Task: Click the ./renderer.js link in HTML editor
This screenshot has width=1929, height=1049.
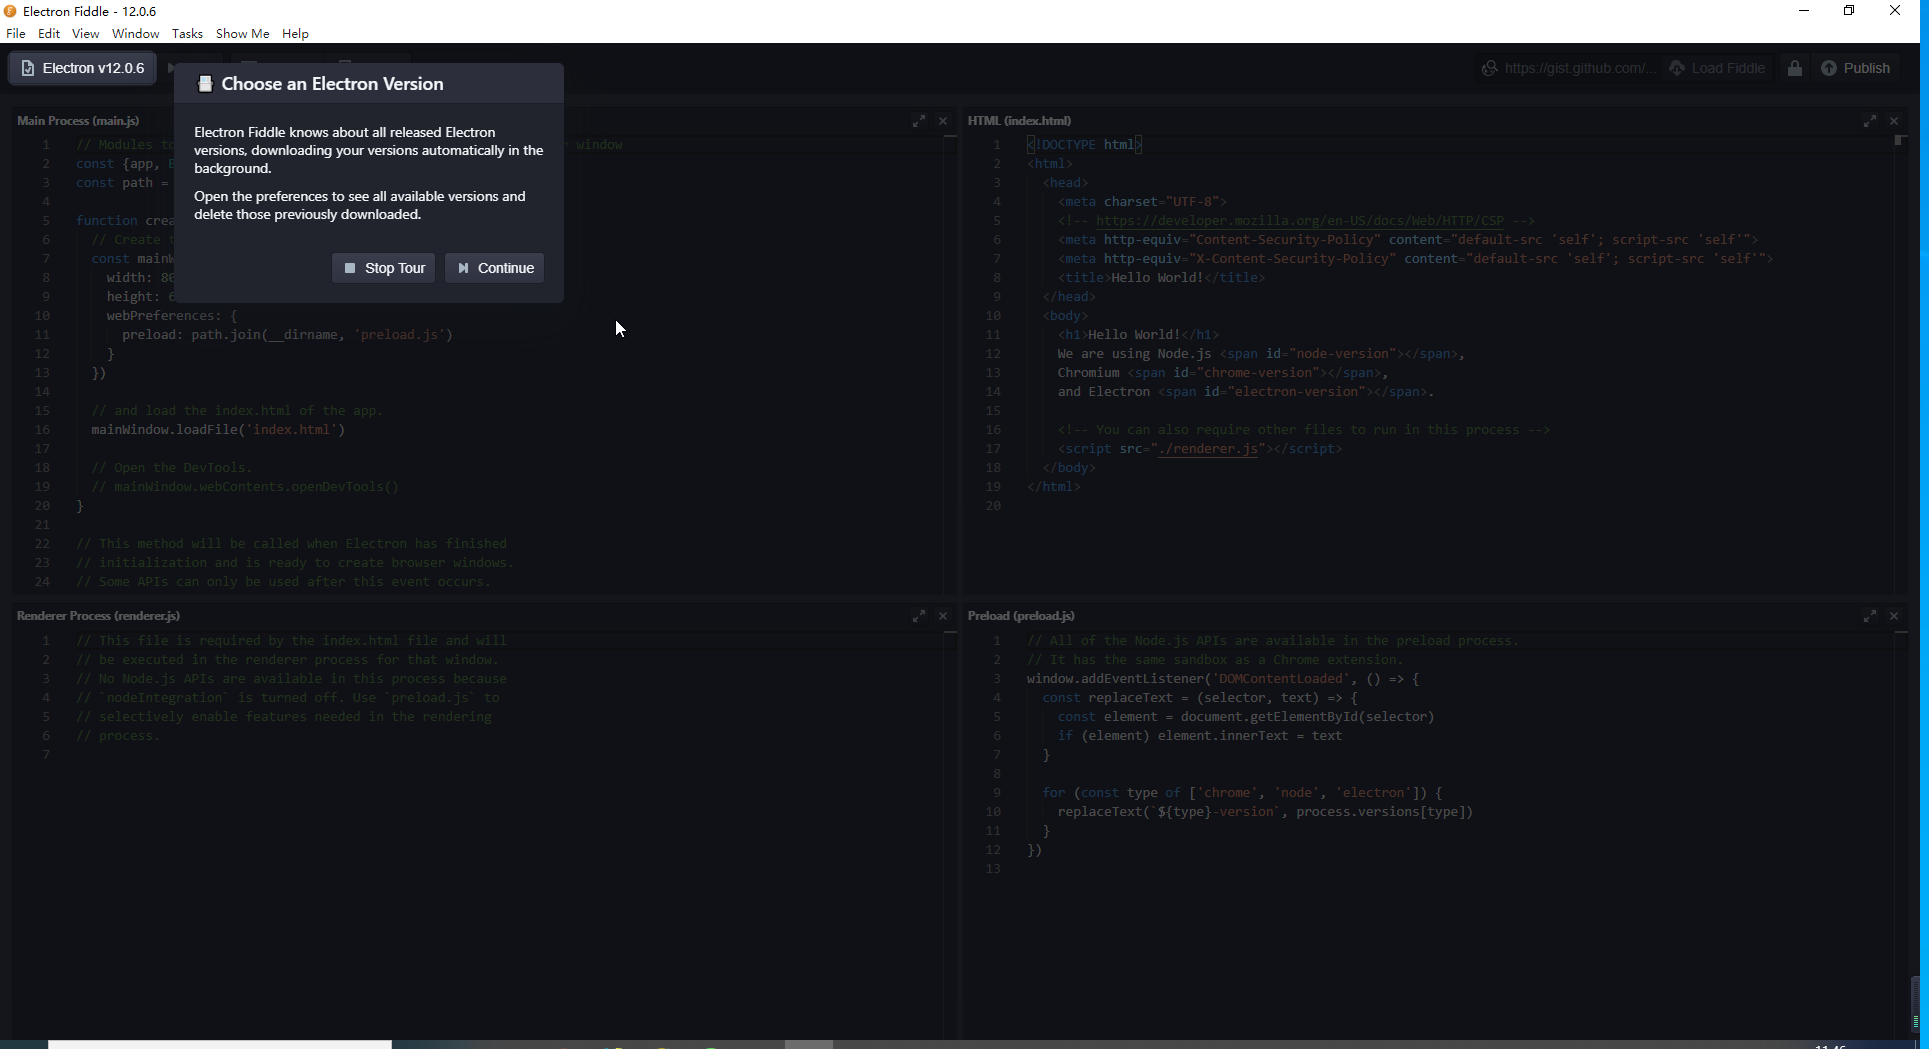Action: (x=1208, y=449)
